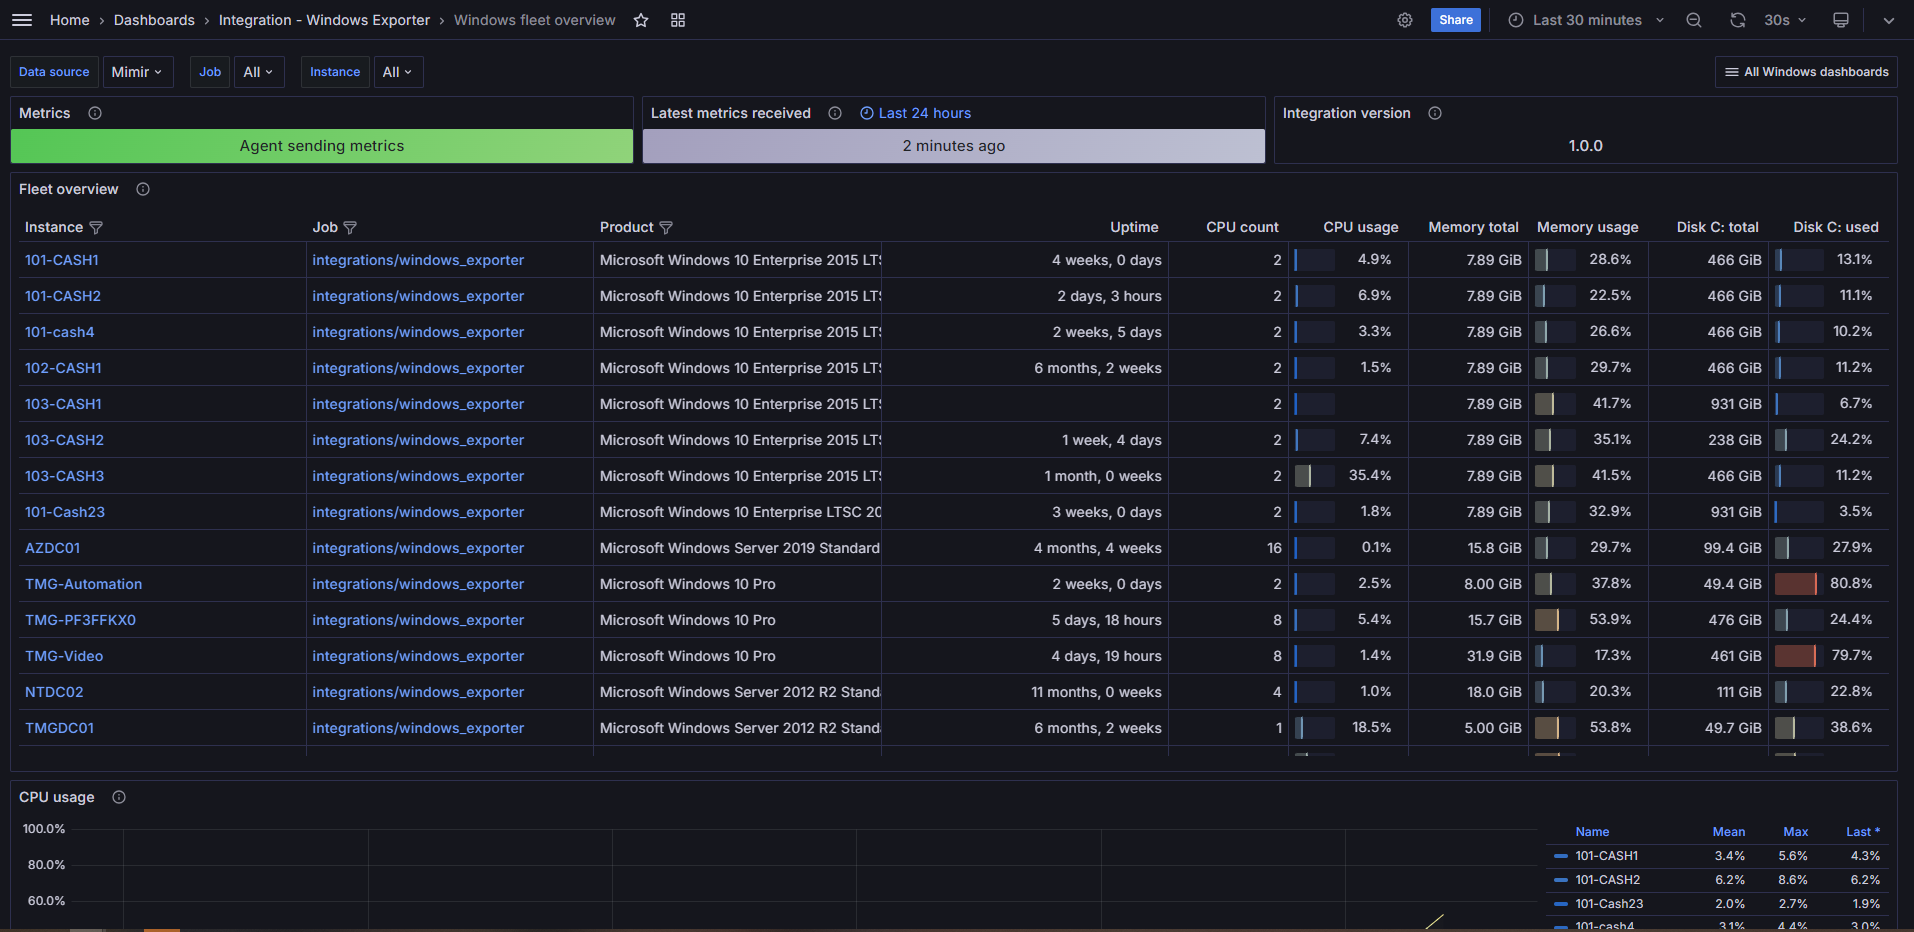
Task: Sort the table by Uptime column
Action: tap(1134, 227)
